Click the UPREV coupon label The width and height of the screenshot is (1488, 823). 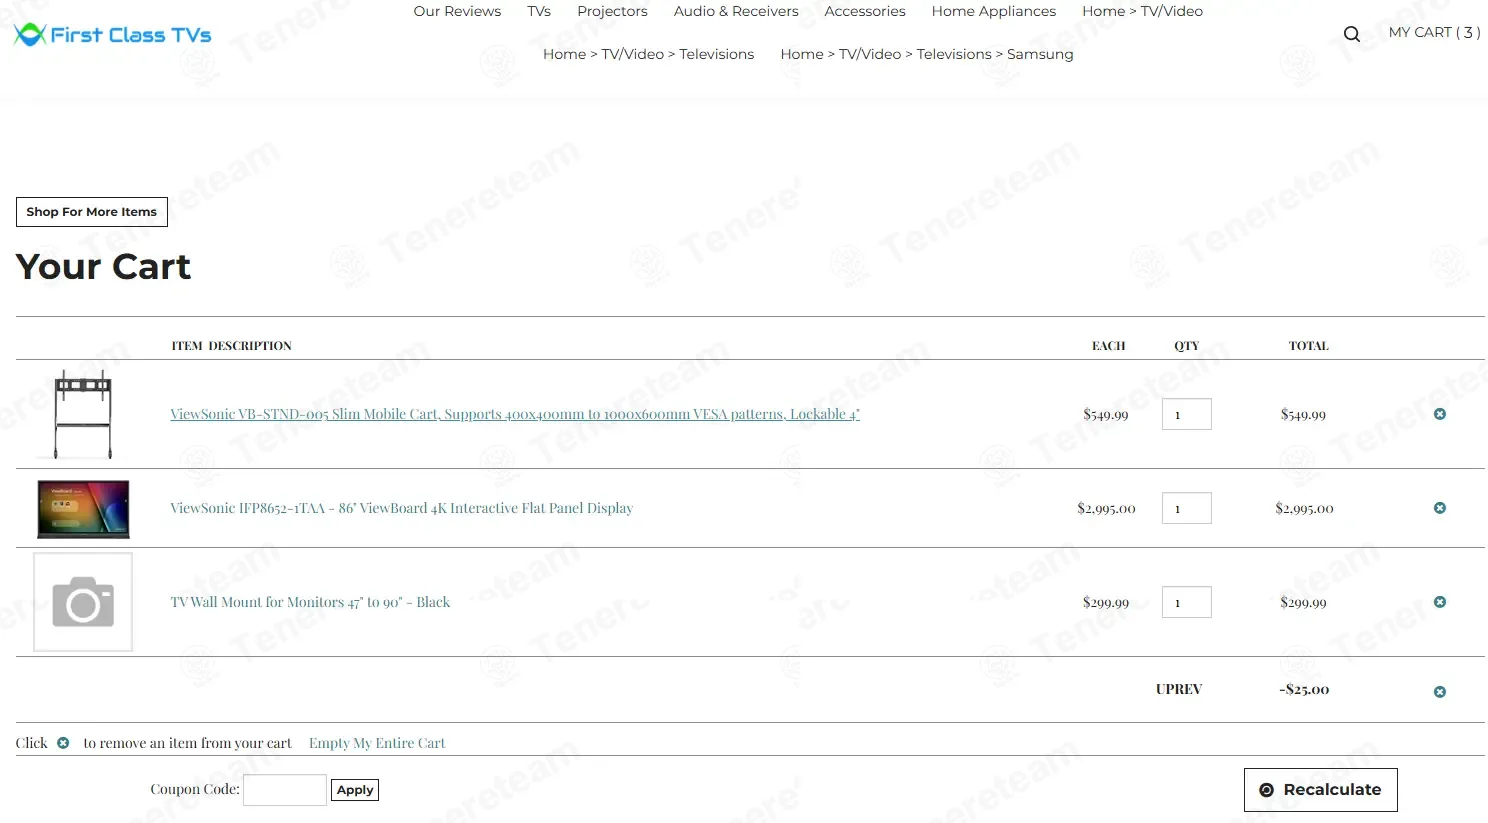click(1179, 689)
